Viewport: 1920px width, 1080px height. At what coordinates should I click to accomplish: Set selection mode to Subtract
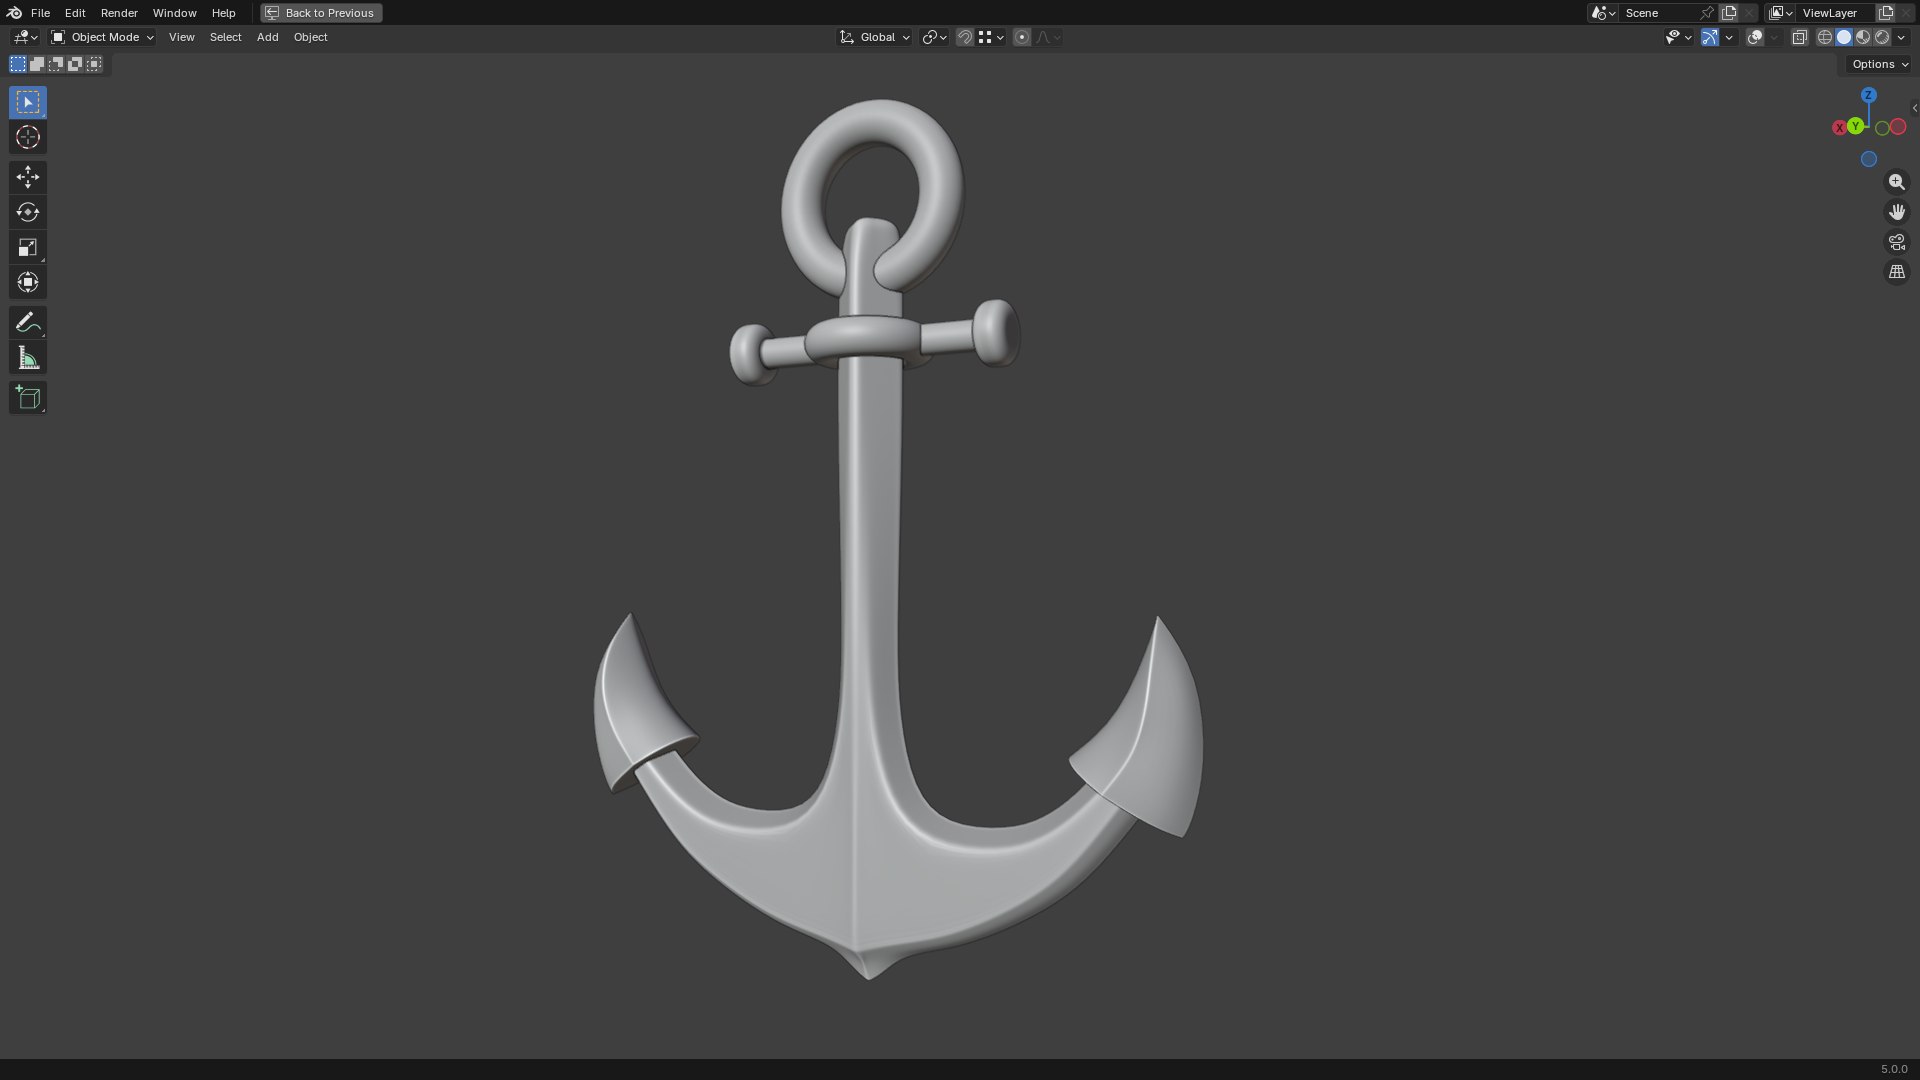56,64
